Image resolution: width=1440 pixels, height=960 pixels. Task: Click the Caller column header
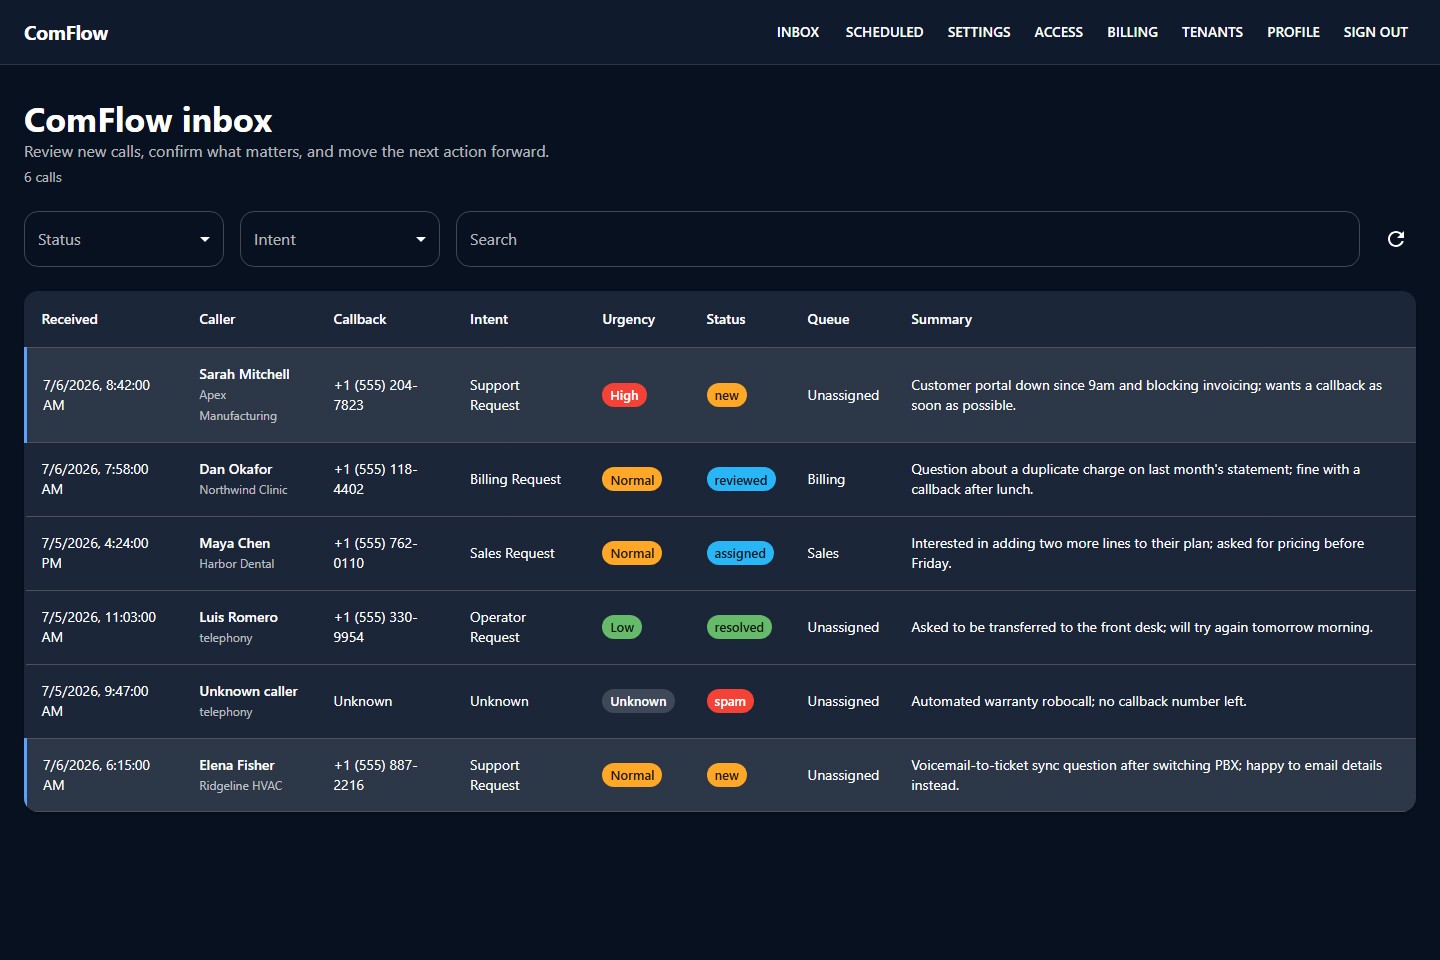point(217,319)
